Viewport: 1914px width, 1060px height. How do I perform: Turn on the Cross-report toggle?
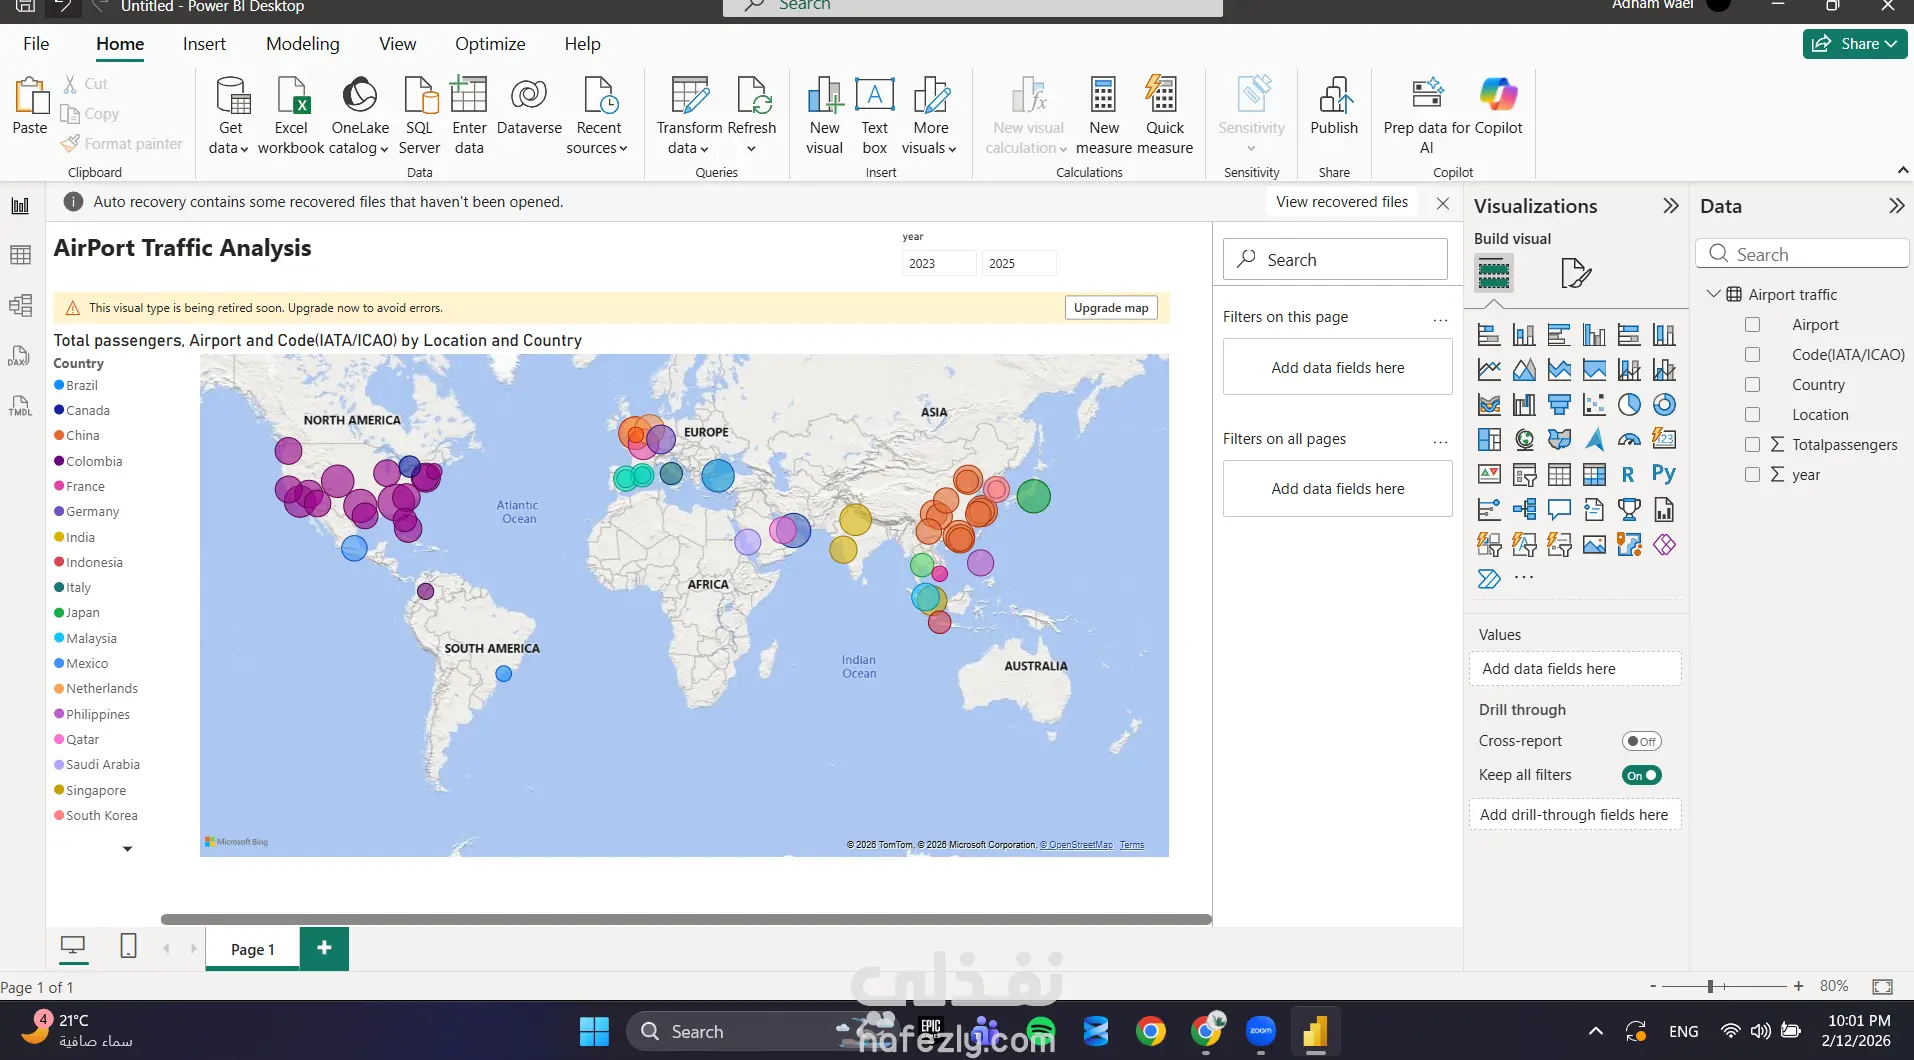[x=1641, y=741]
